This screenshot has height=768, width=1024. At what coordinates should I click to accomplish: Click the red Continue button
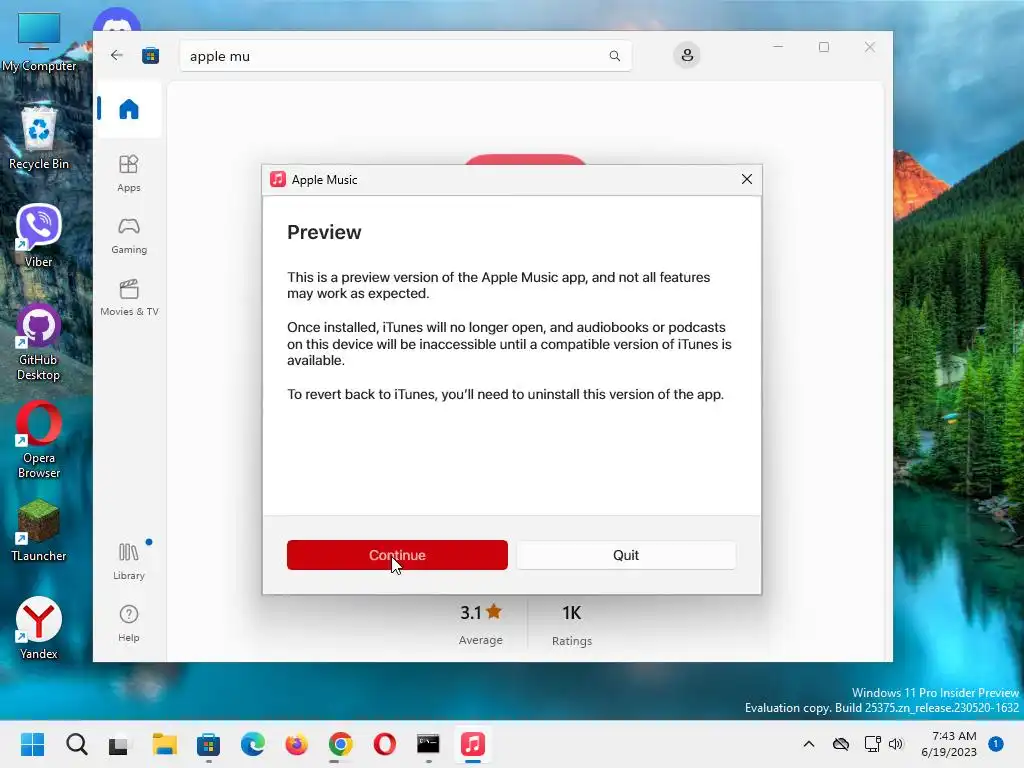pos(397,555)
